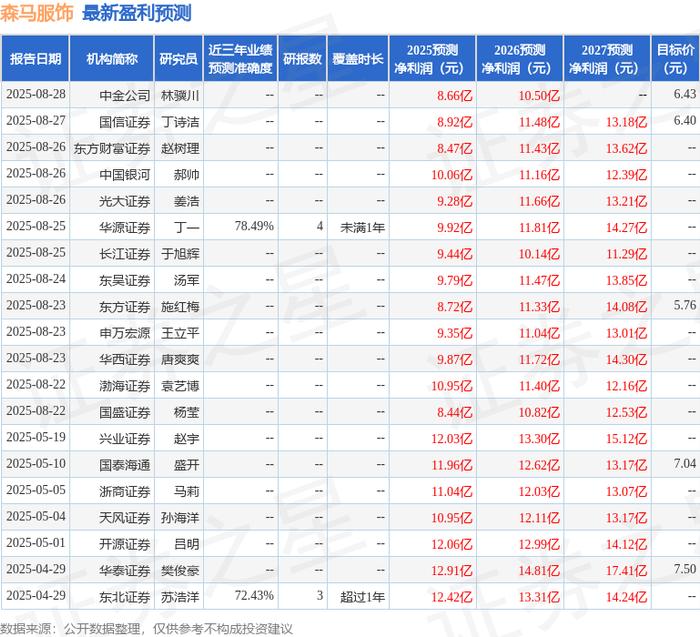Click the 2025预测净利润 column header

coord(432,58)
